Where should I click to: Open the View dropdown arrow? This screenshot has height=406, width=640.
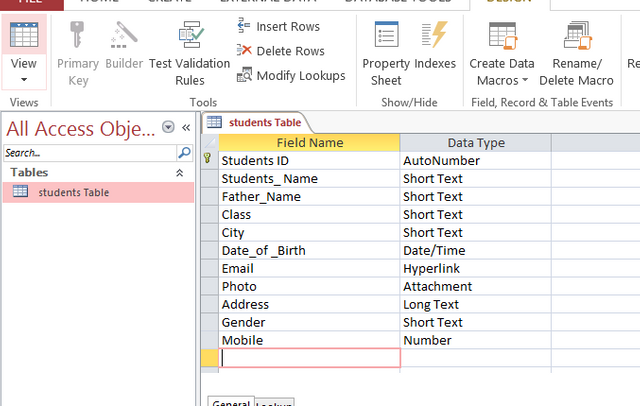pos(24,80)
